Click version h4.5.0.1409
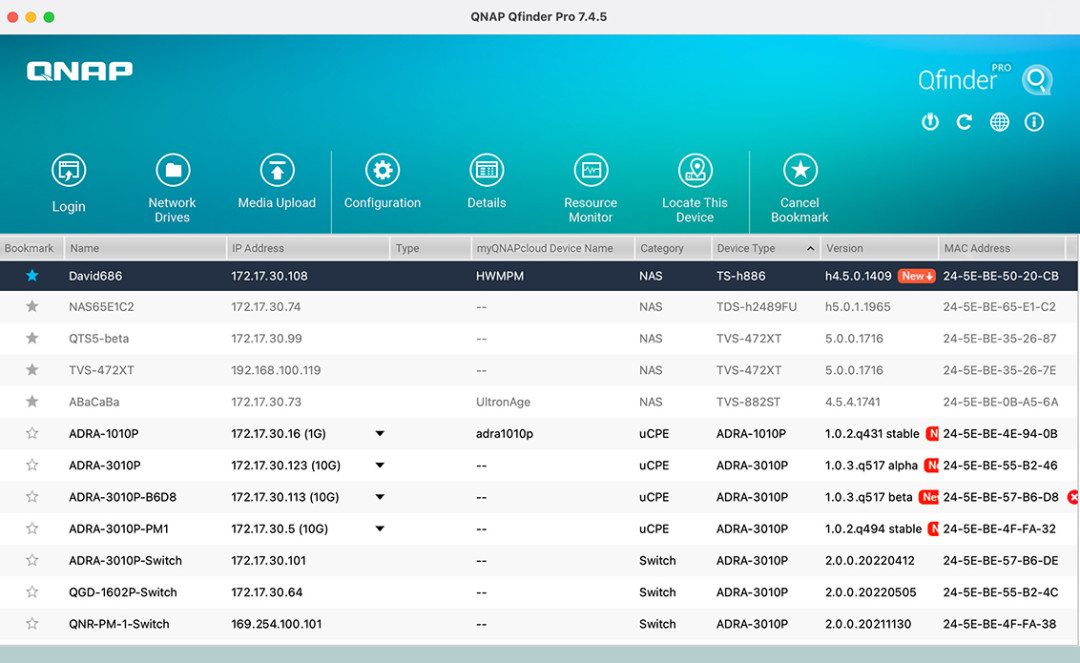 click(x=858, y=276)
